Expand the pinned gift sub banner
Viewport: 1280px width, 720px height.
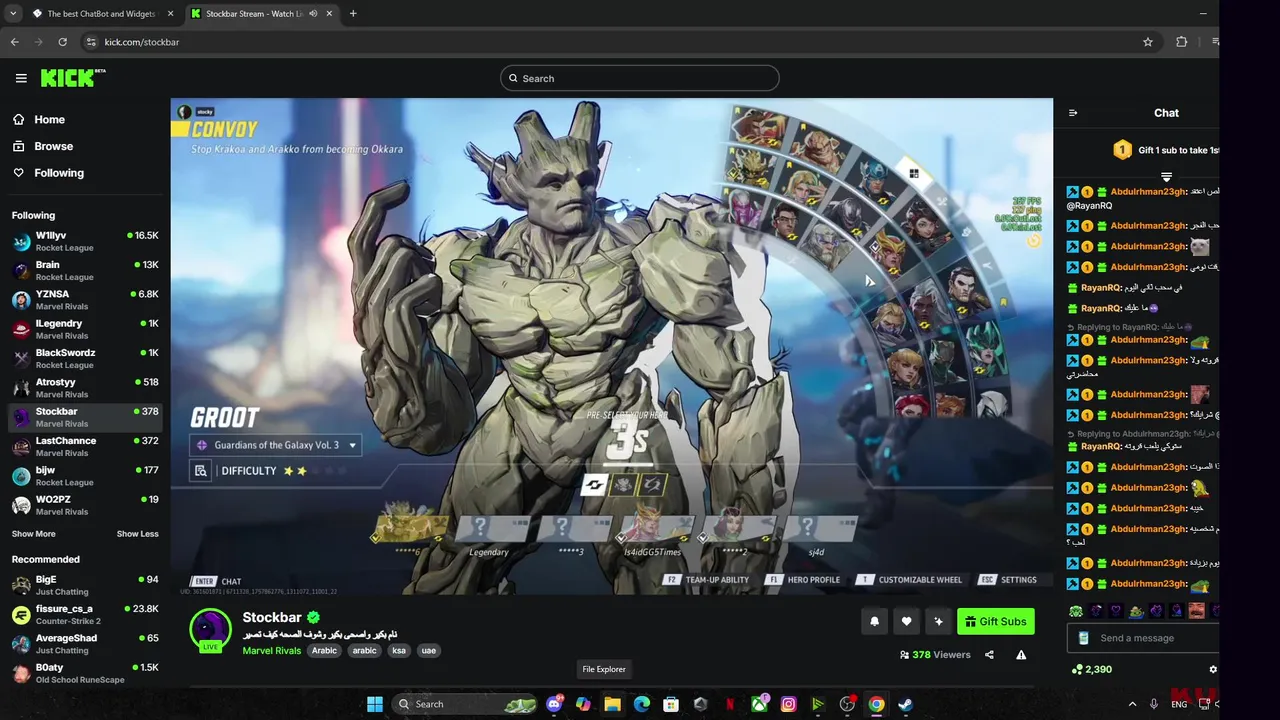pyautogui.click(x=1166, y=176)
